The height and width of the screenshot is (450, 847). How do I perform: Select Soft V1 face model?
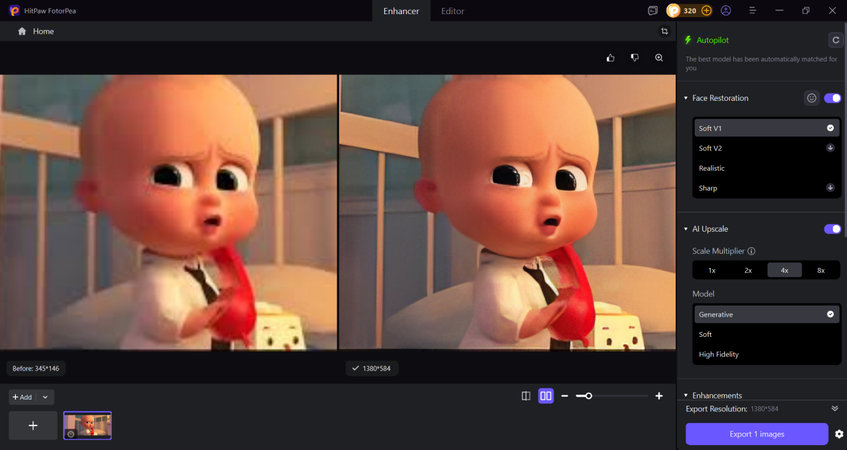click(766, 128)
